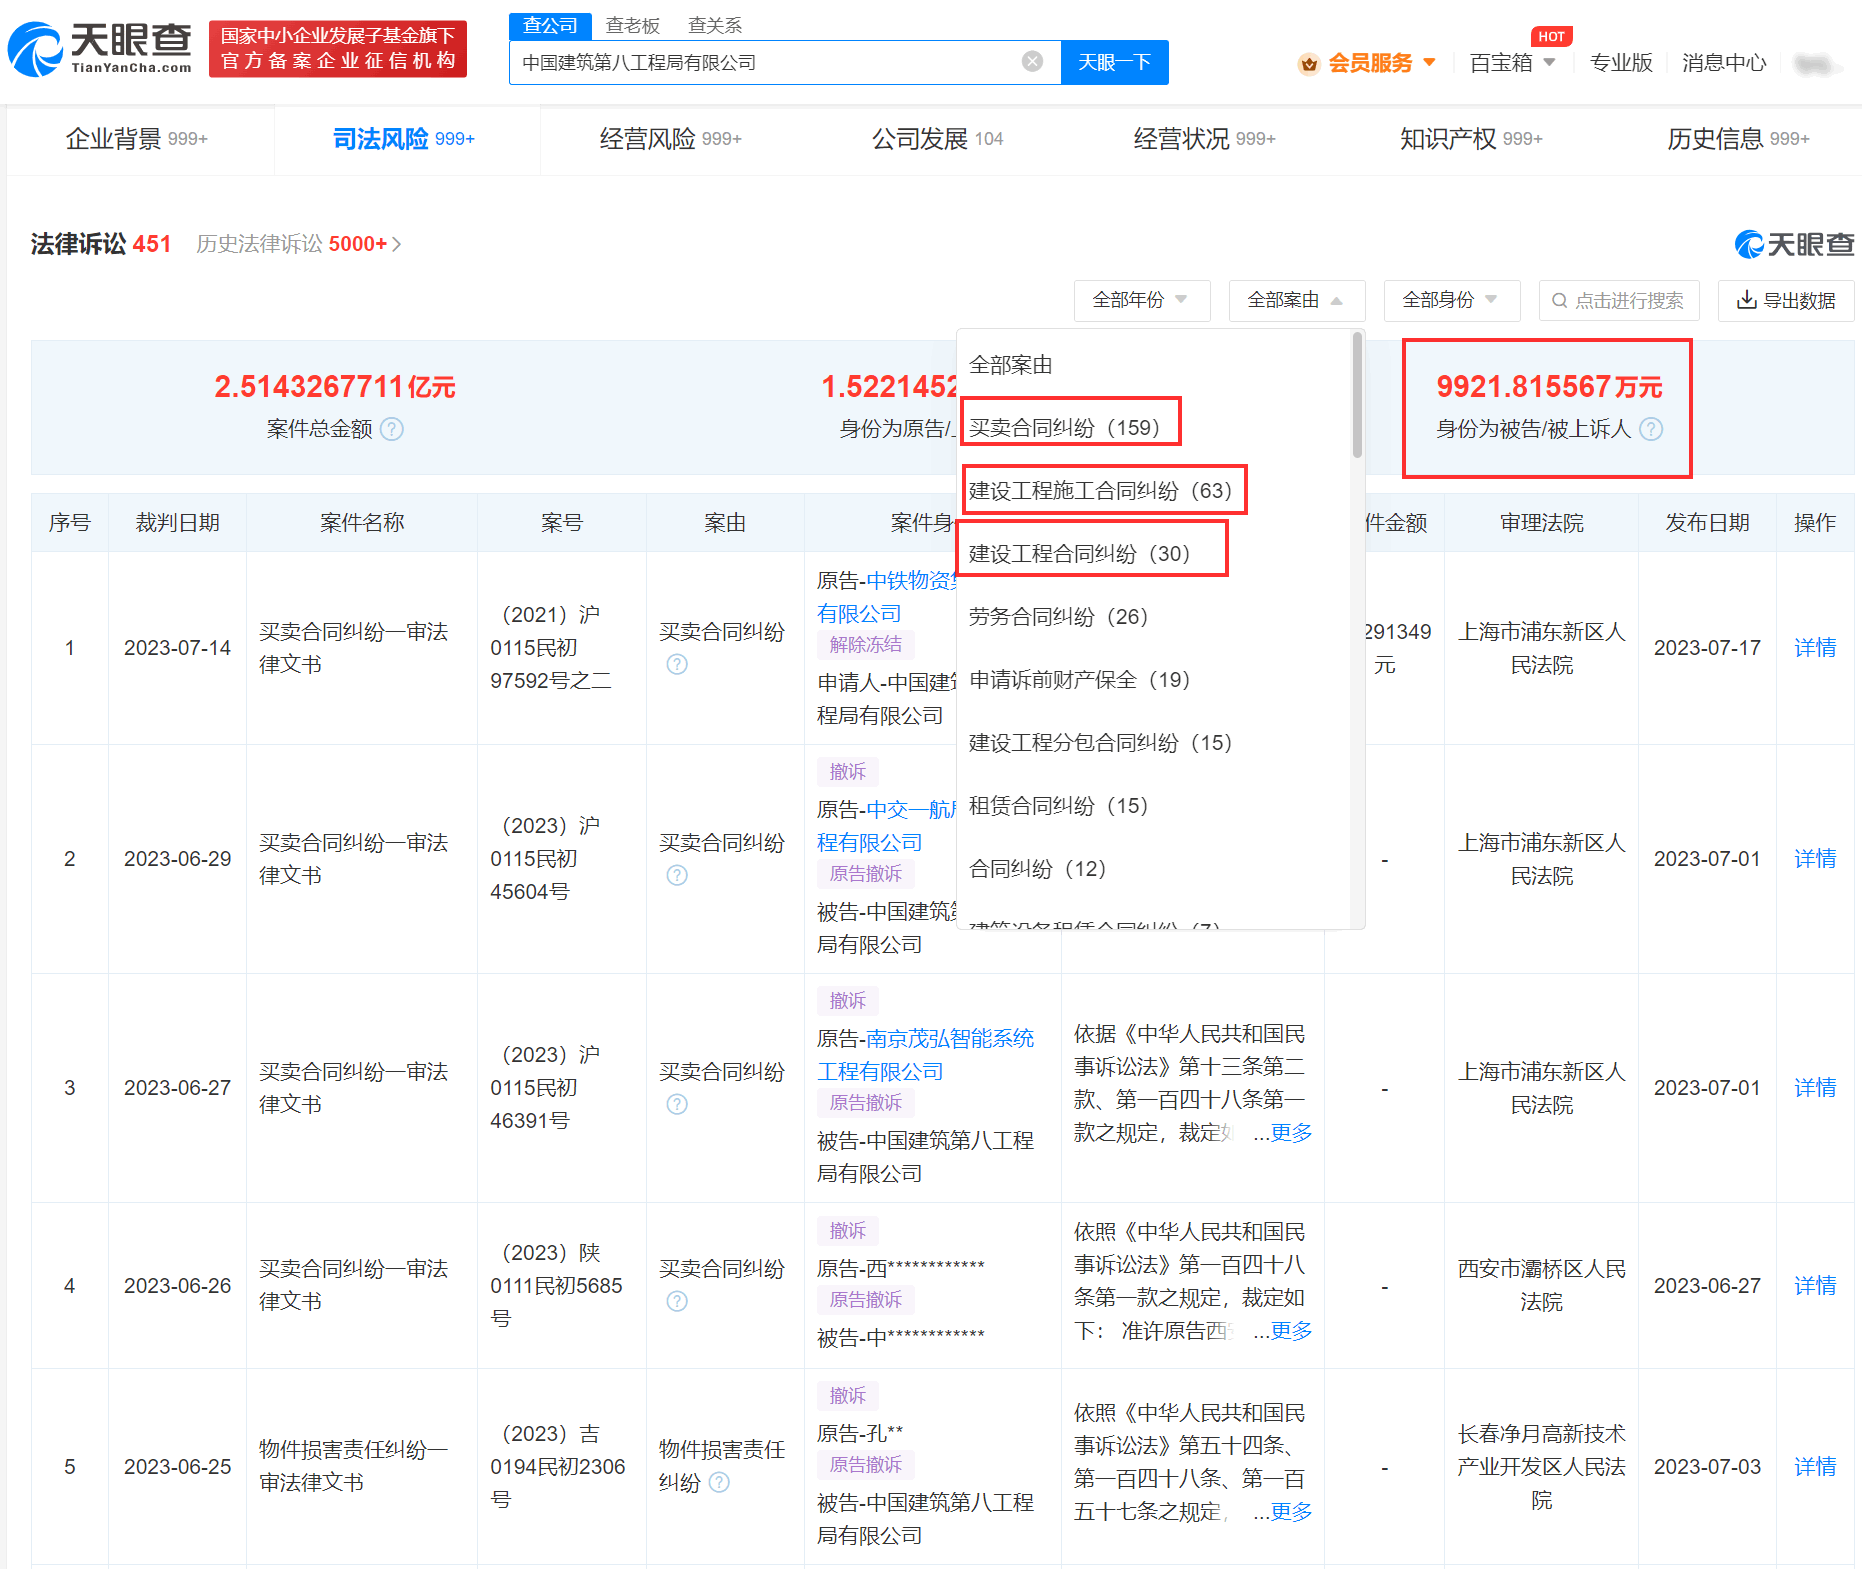1862x1569 pixels.
Task: Open help for 身份为被告/被上诉人
Action: click(x=1651, y=429)
